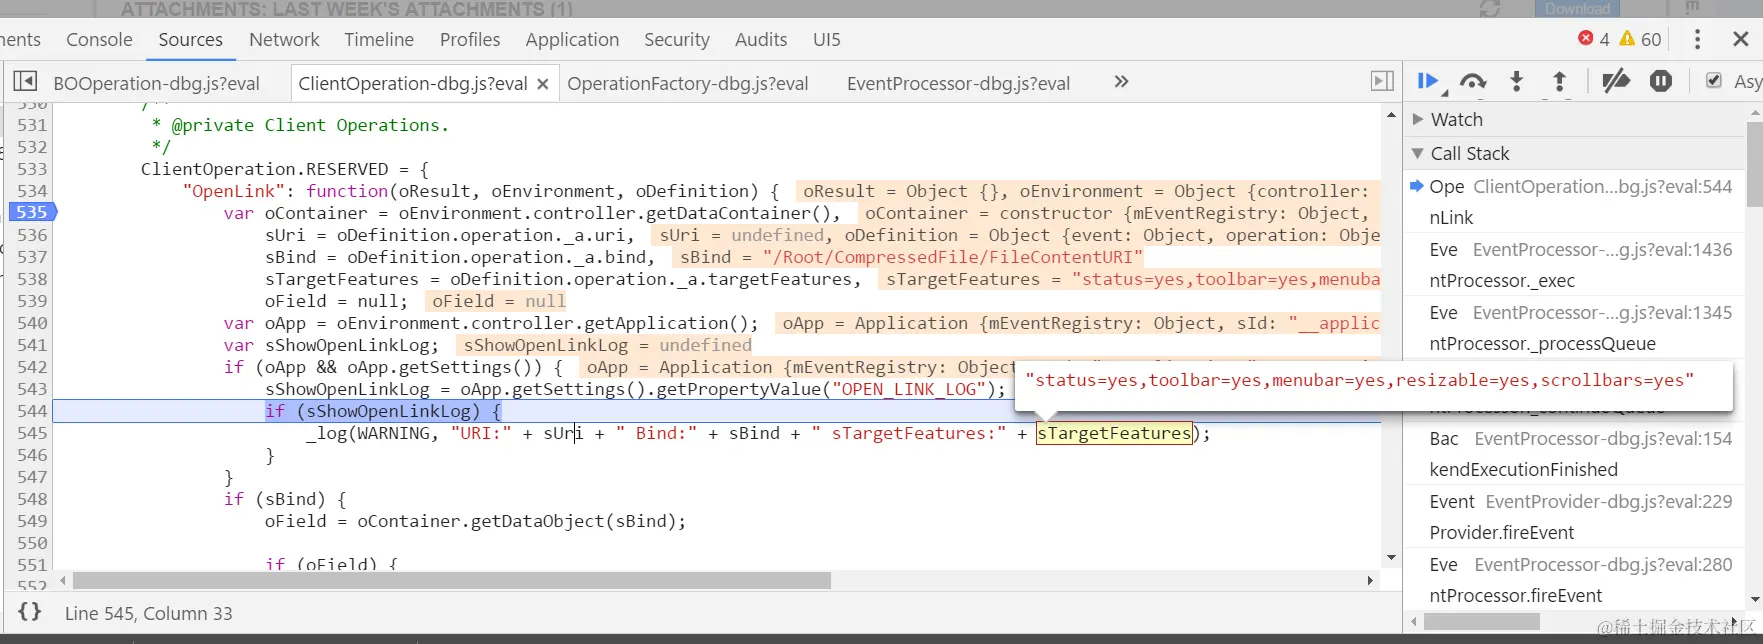Click the ClientOperation.RESERVED text on line 533
Viewport: 1763px width, 644px height.
265,169
